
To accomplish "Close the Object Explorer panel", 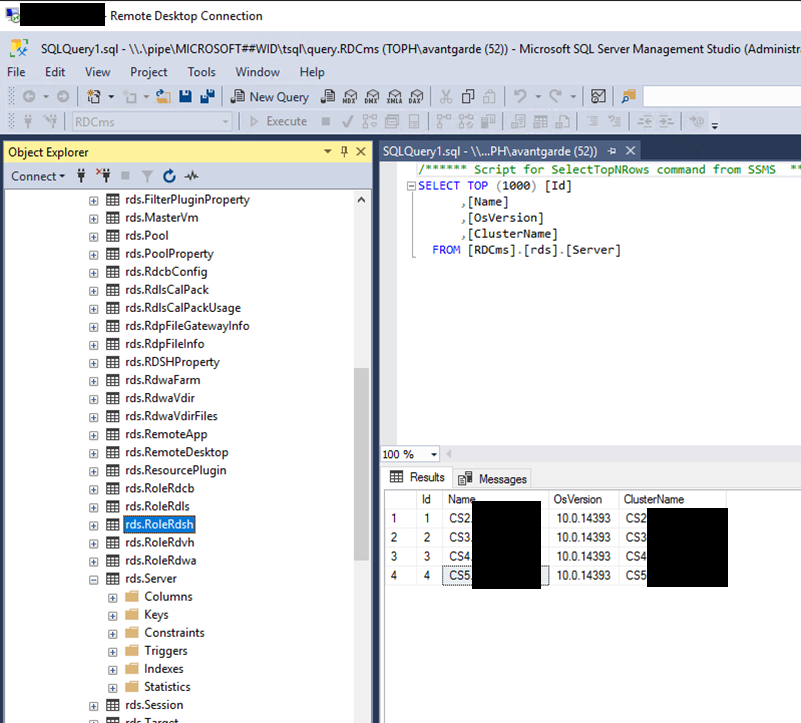I will point(361,152).
